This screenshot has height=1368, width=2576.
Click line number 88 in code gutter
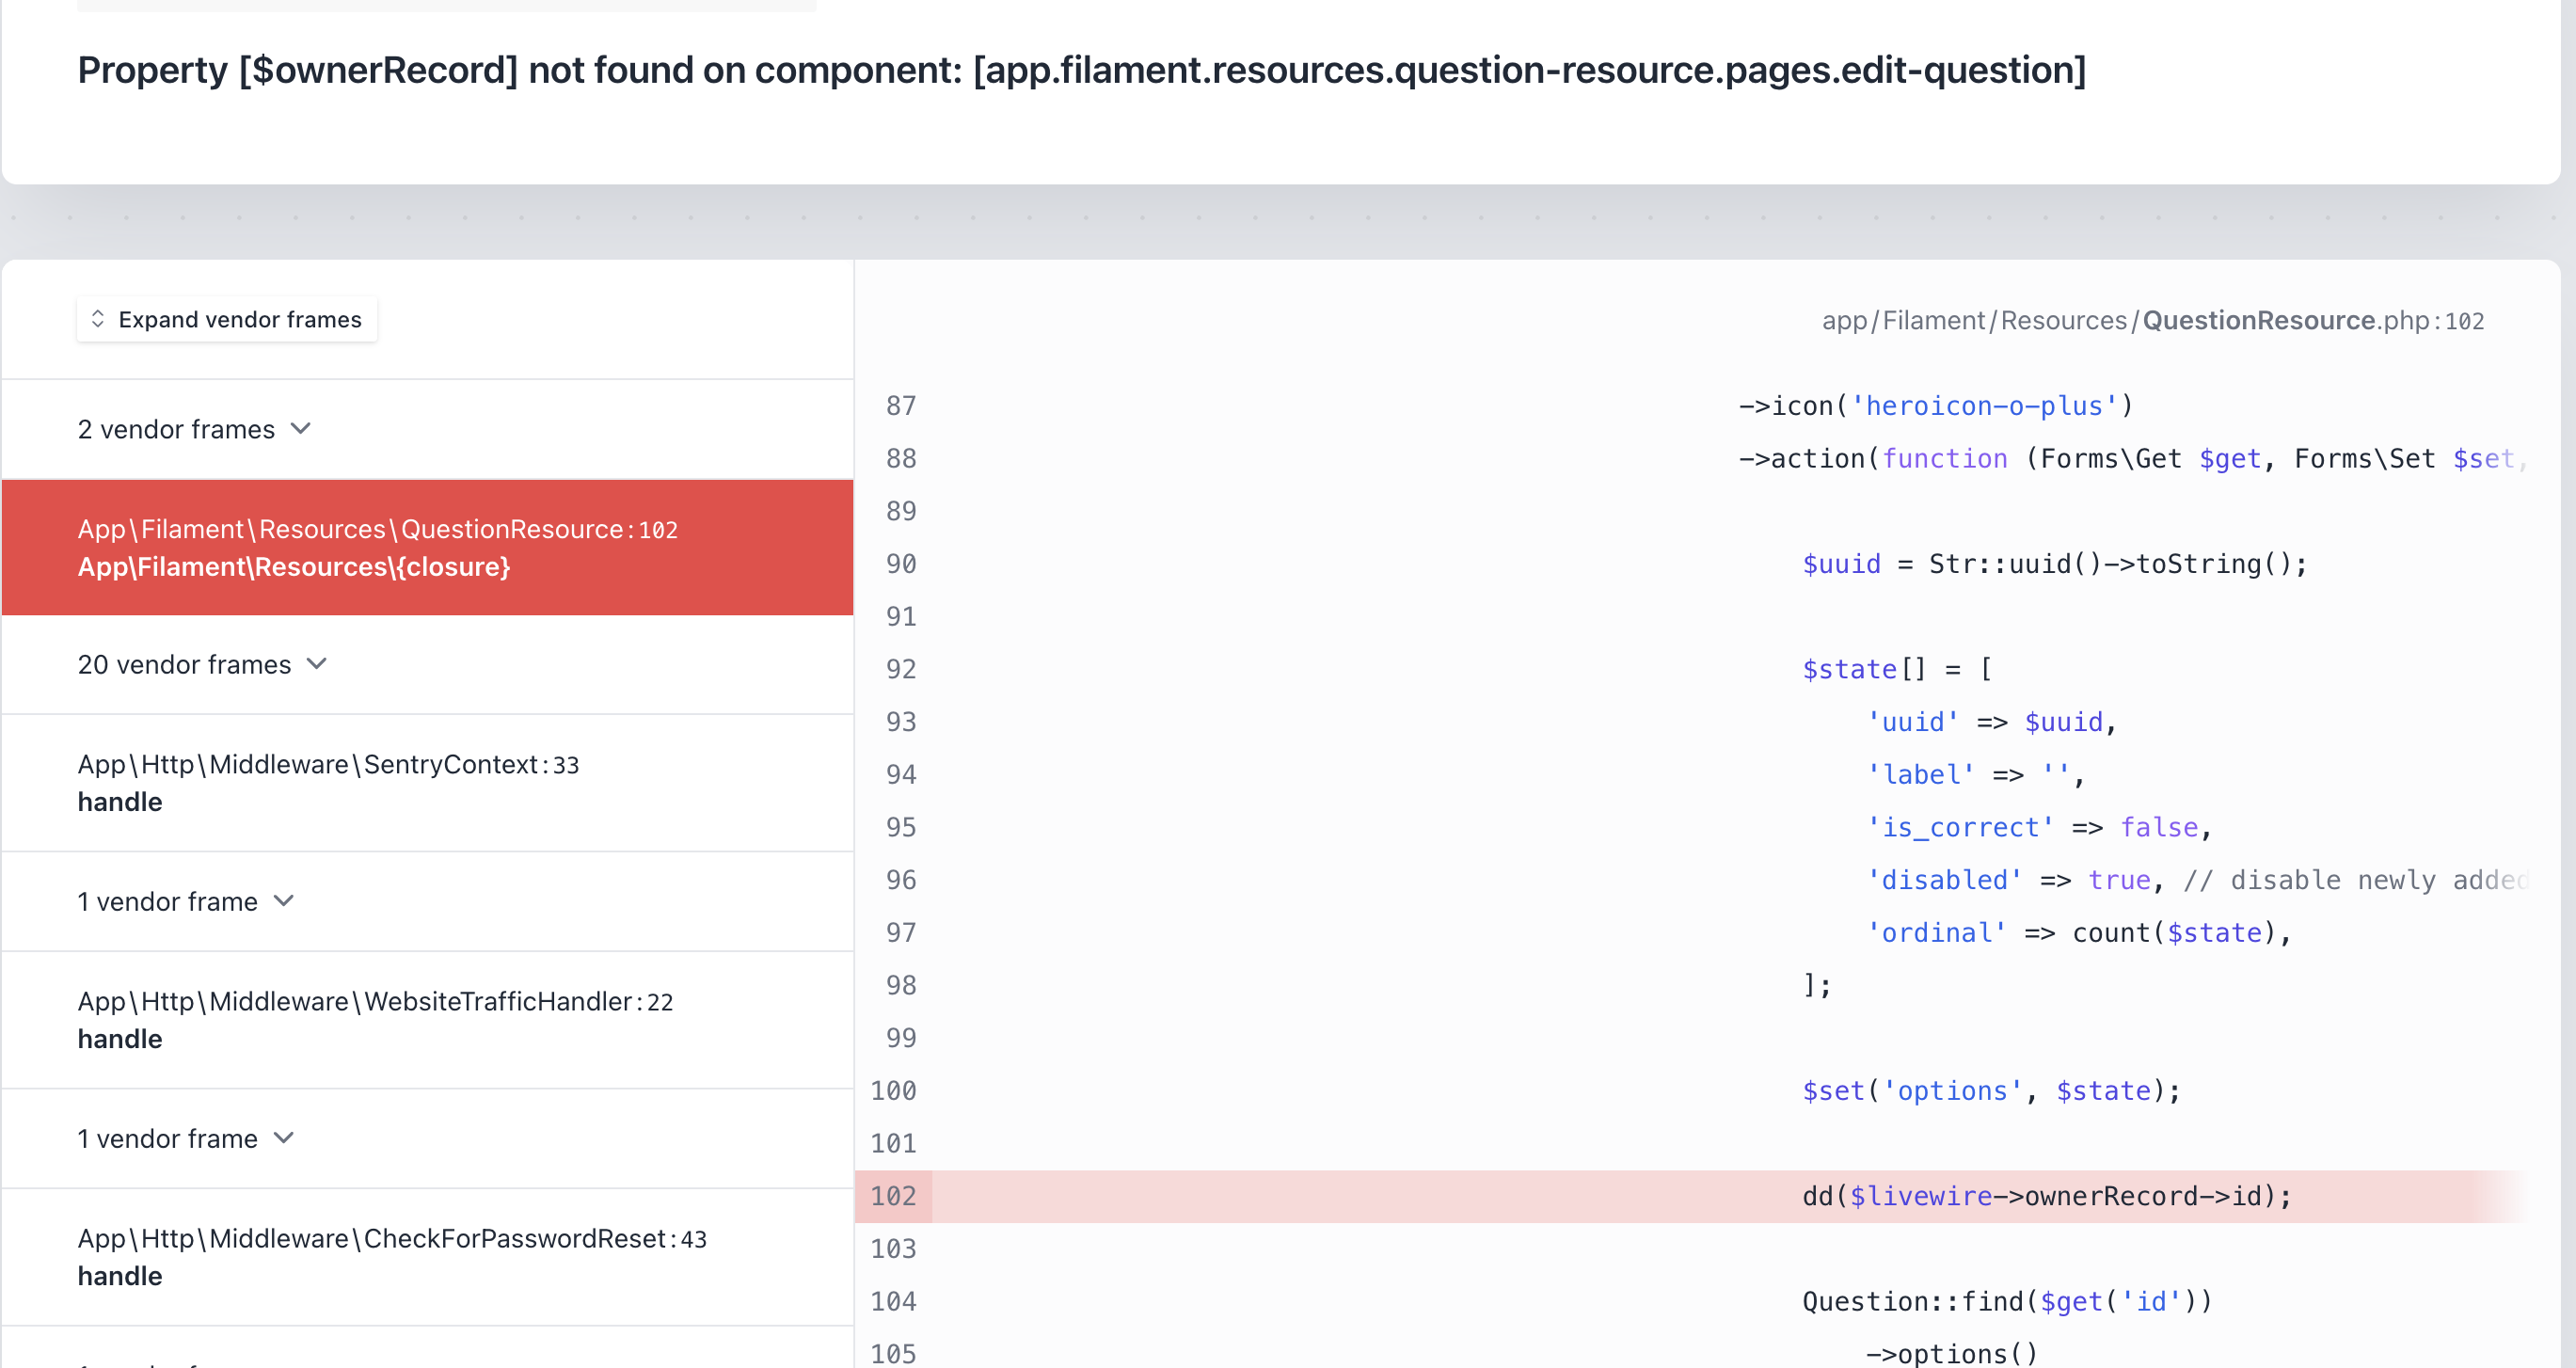pyautogui.click(x=900, y=458)
